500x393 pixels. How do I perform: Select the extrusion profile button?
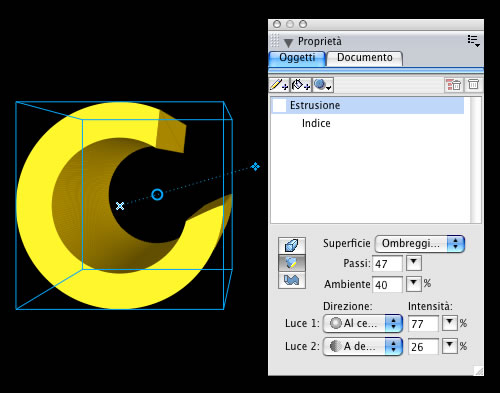[x=292, y=280]
